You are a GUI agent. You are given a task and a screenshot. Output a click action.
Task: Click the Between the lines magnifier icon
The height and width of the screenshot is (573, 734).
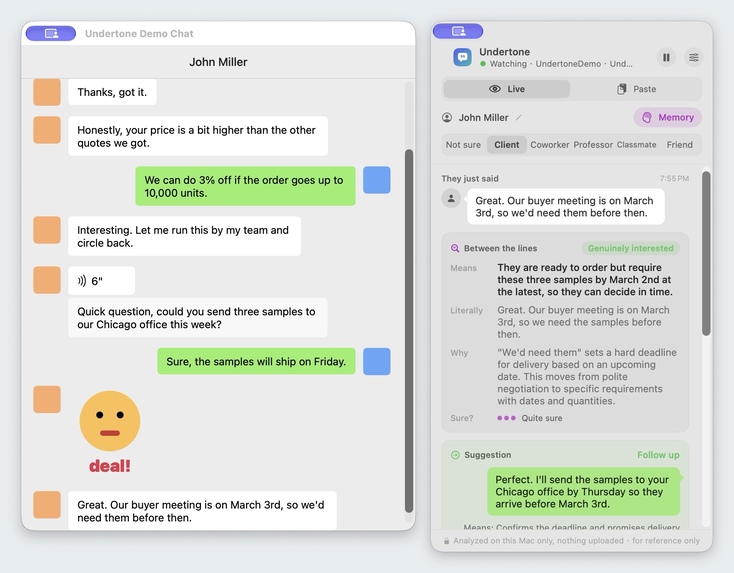pyautogui.click(x=455, y=248)
